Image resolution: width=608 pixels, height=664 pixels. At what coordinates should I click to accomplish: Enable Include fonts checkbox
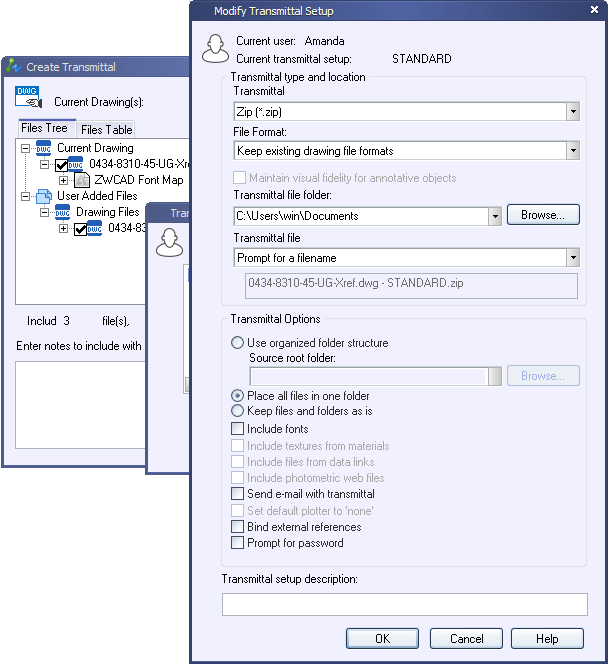(x=238, y=428)
